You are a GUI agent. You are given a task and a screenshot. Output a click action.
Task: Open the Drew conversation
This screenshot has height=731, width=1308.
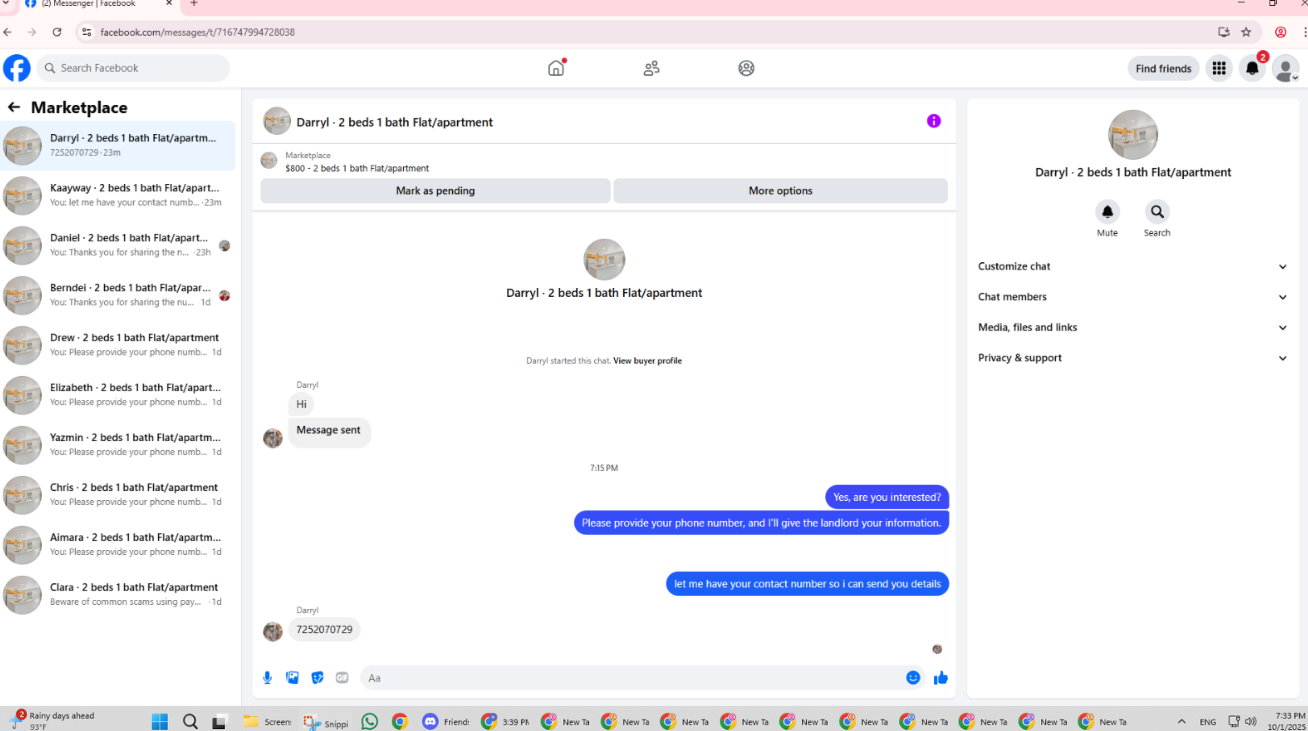(118, 345)
